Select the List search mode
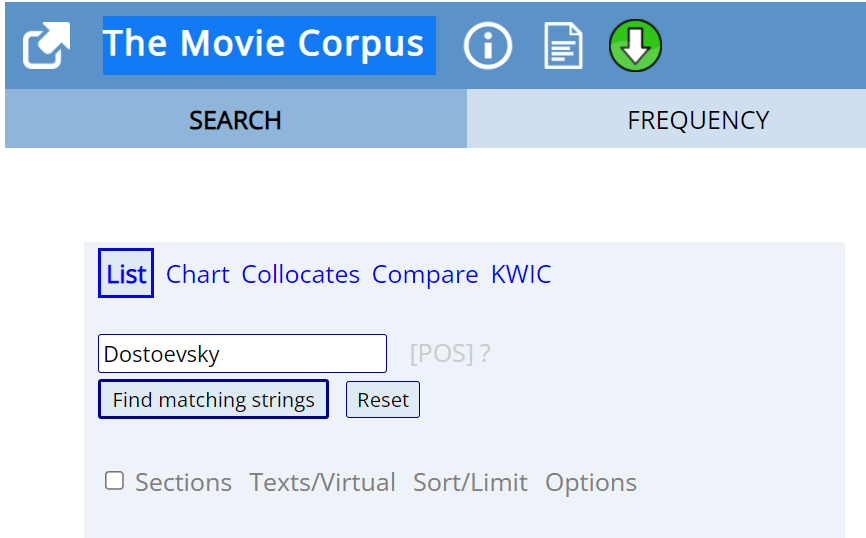 click(x=126, y=274)
